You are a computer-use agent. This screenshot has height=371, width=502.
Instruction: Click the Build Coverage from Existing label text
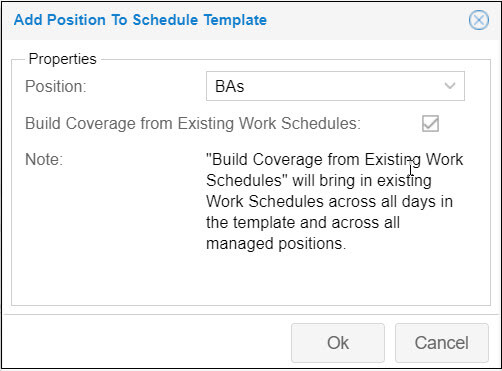coord(193,123)
